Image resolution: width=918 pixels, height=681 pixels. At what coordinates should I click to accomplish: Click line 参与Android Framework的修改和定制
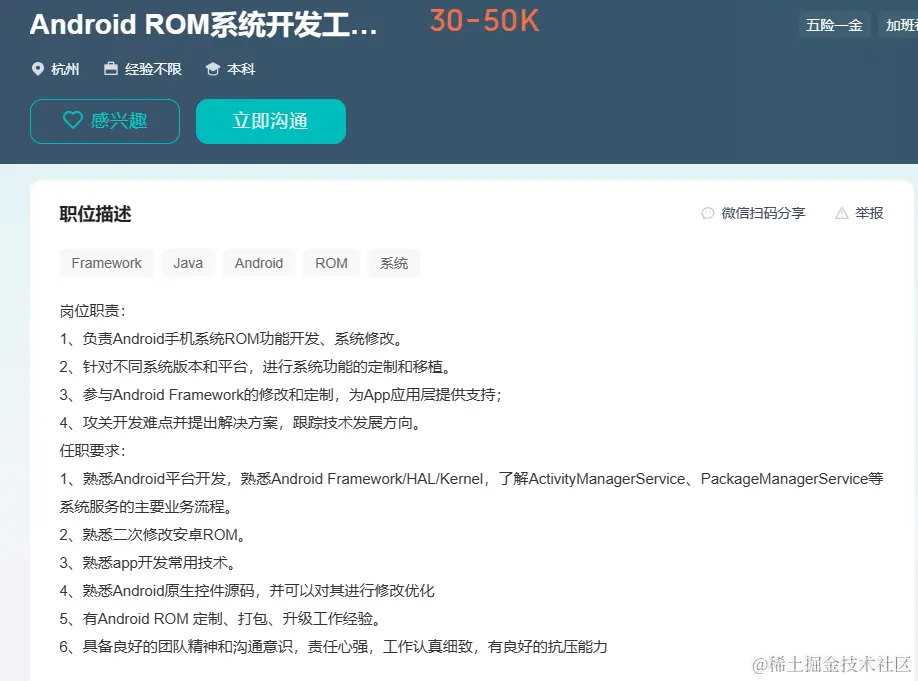pos(281,395)
